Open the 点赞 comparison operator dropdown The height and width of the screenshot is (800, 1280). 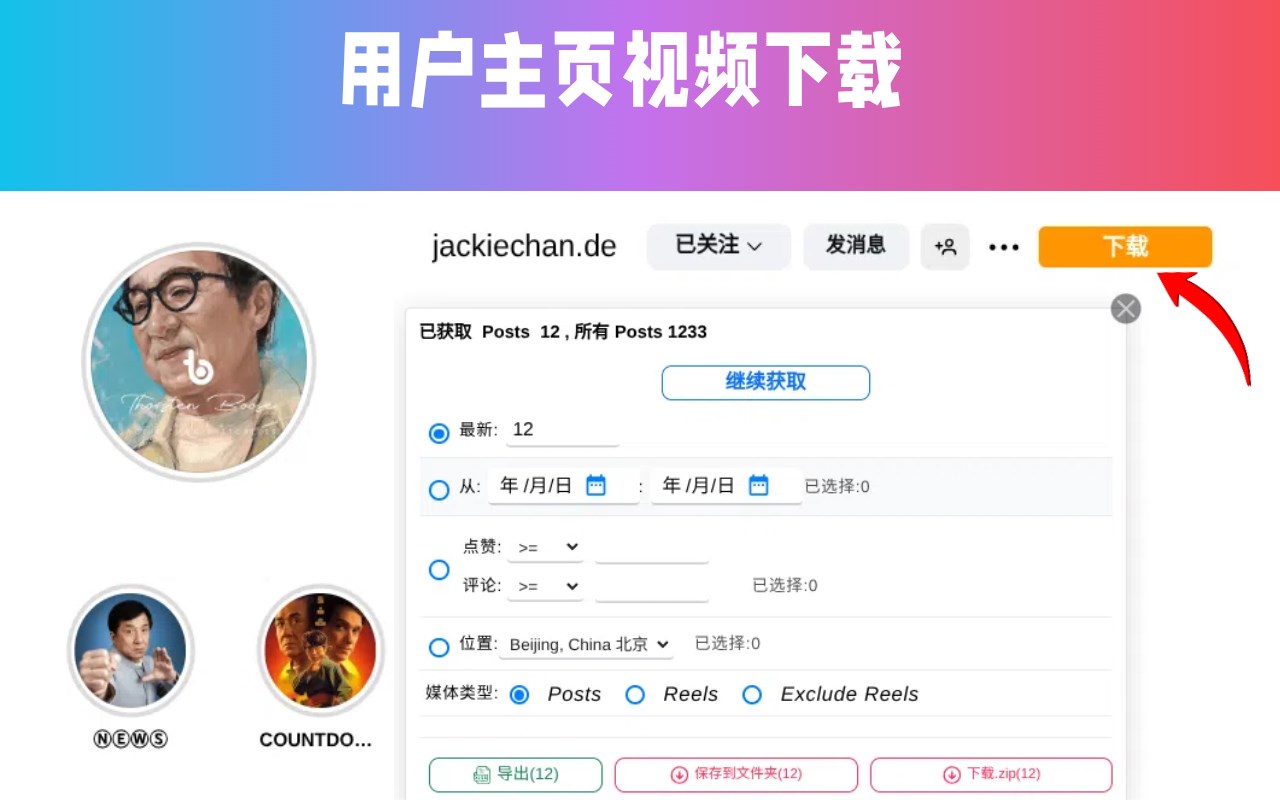(545, 547)
